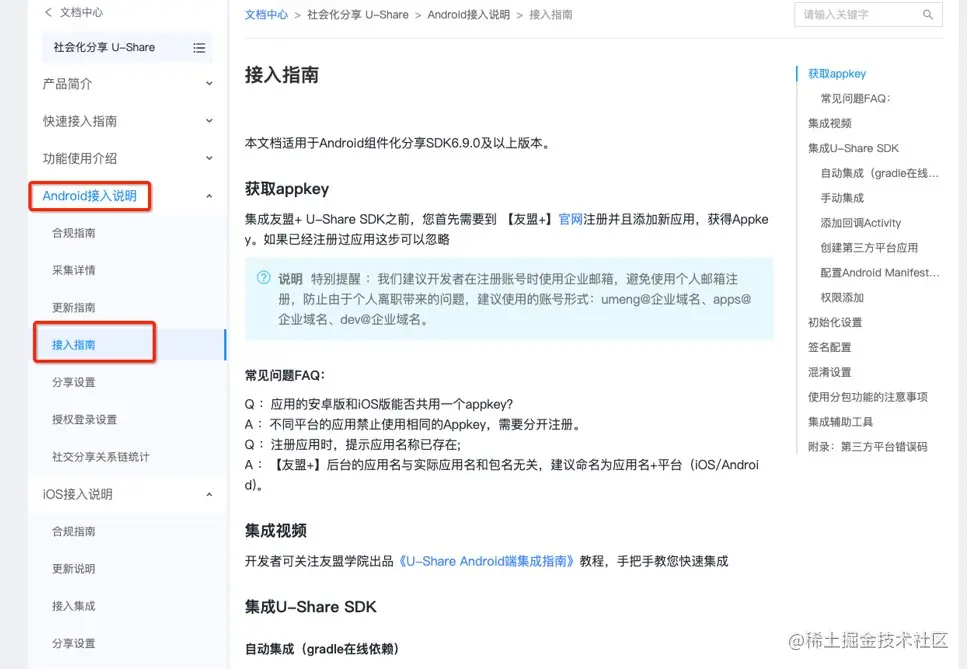Image resolution: width=968 pixels, height=670 pixels.
Task: Jump to 附录:第三方平台错误码 in the outline
Action: click(x=867, y=446)
